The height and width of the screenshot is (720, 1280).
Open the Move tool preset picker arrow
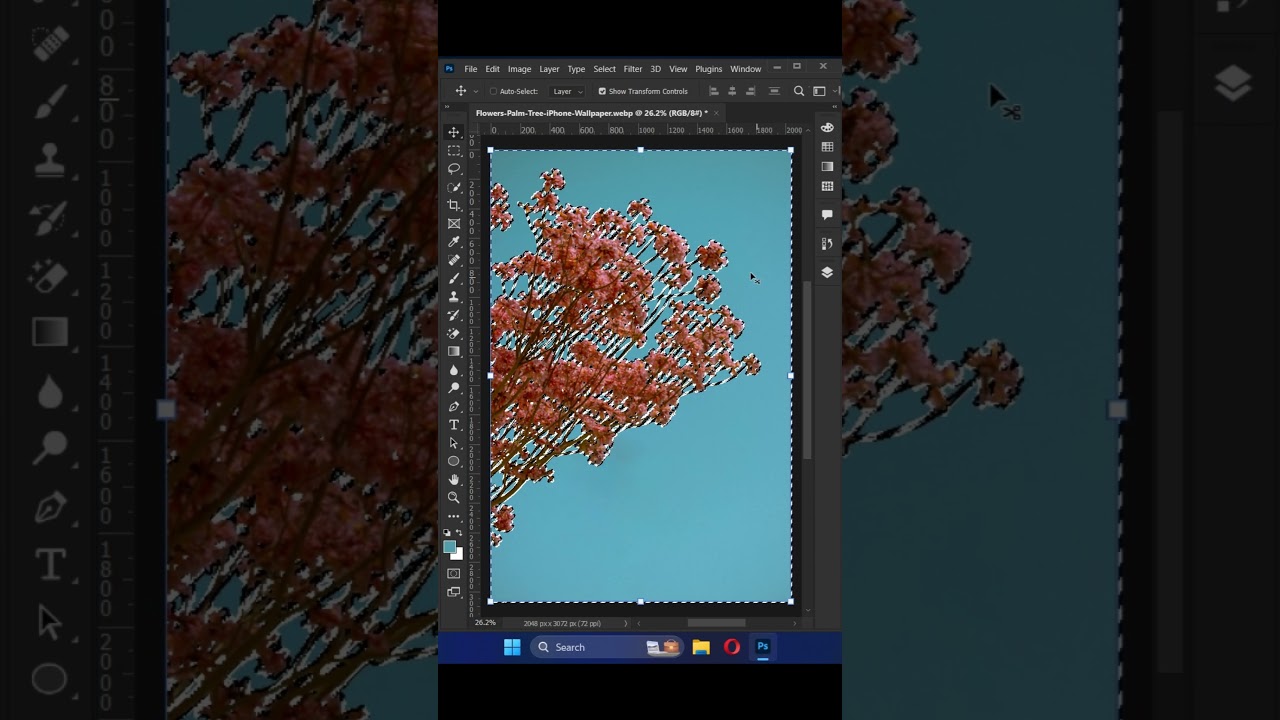pyautogui.click(x=476, y=91)
